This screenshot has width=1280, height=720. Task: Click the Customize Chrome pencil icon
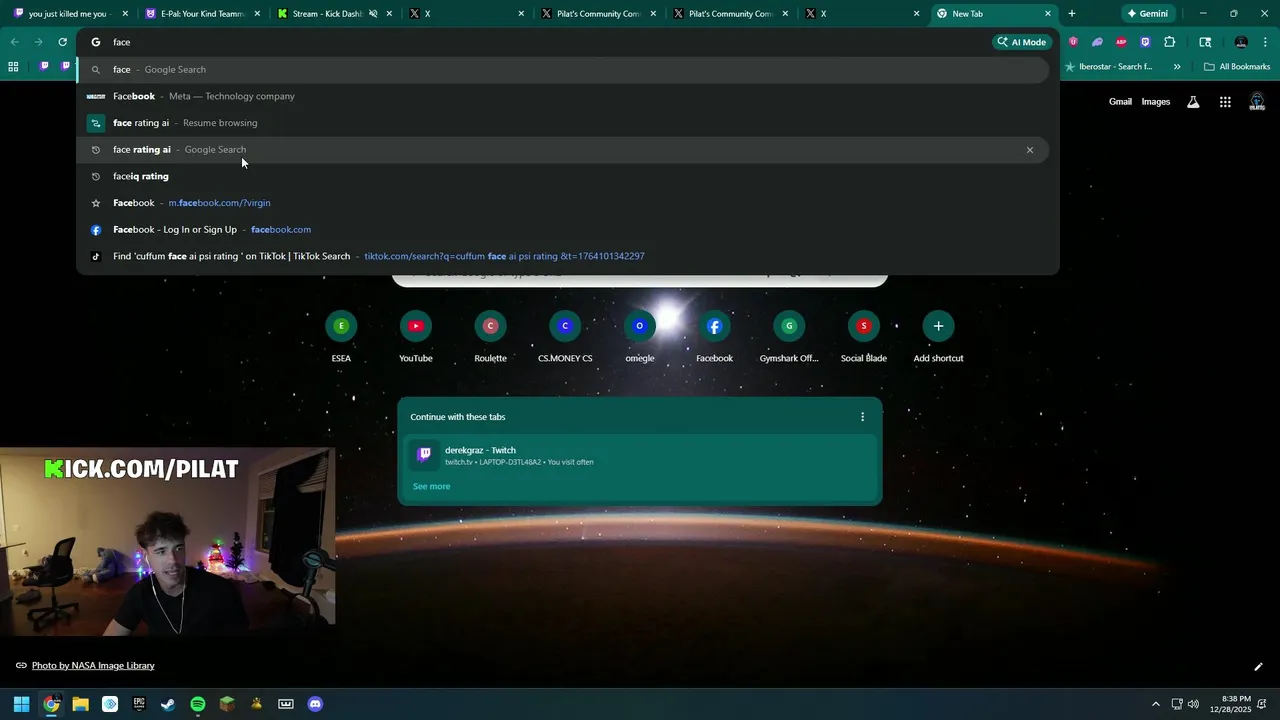coord(1258,667)
